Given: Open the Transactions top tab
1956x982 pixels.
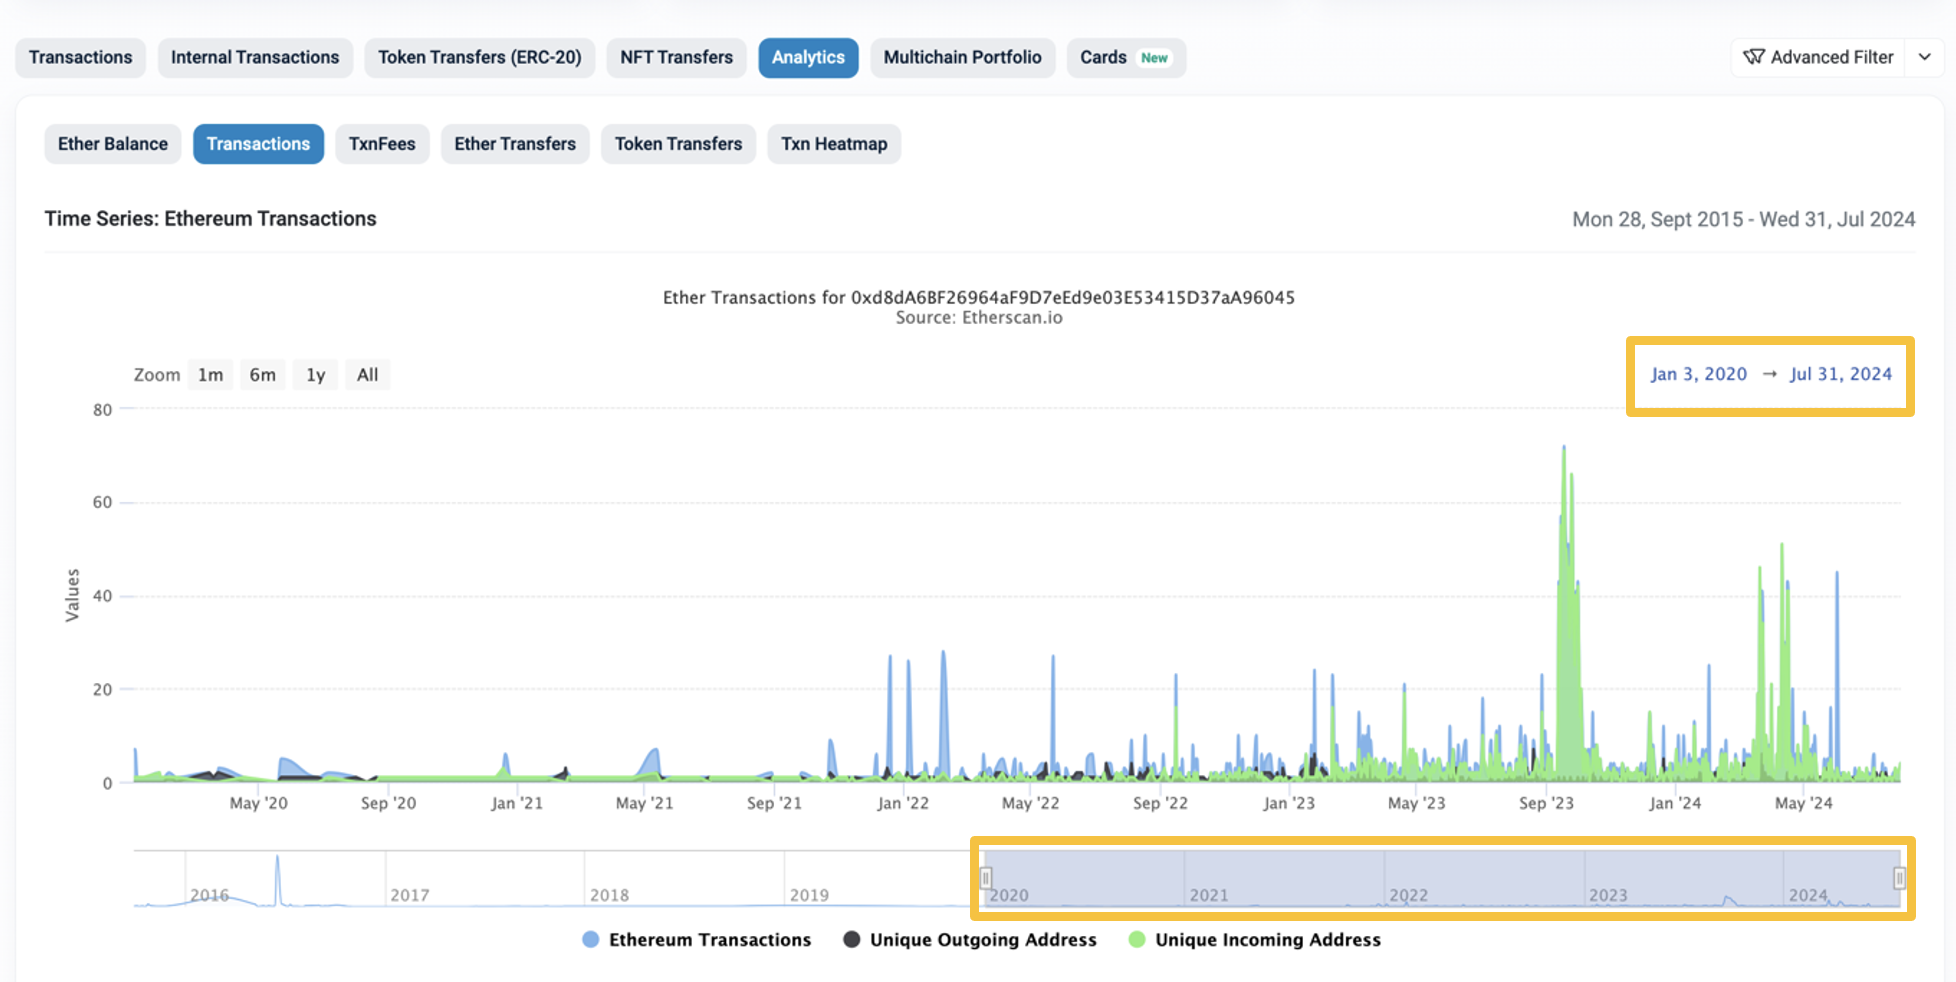Looking at the screenshot, I should (80, 57).
